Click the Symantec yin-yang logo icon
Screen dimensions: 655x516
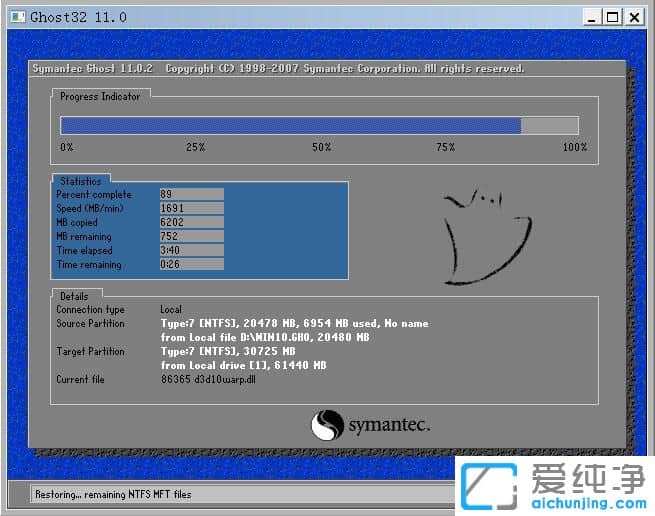(326, 425)
